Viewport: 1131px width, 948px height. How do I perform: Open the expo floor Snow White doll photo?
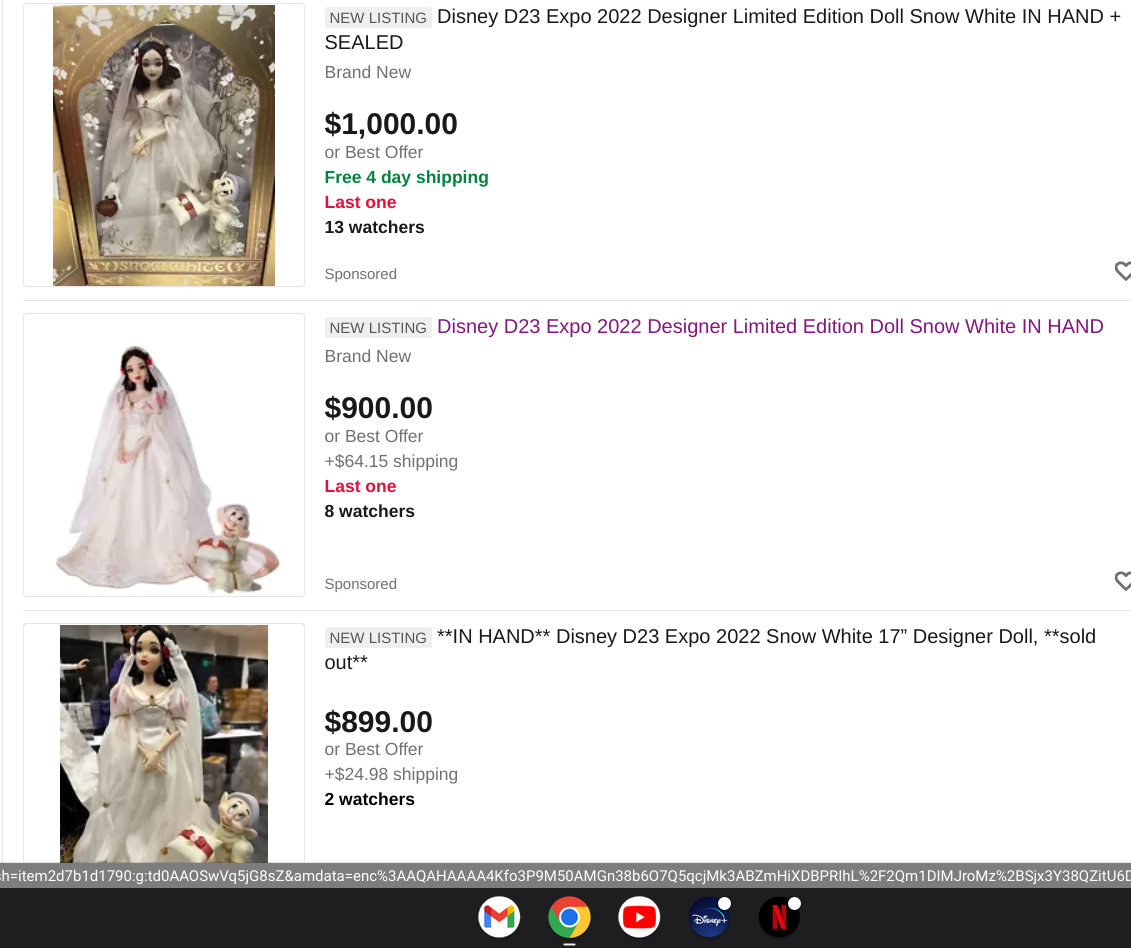(x=164, y=744)
